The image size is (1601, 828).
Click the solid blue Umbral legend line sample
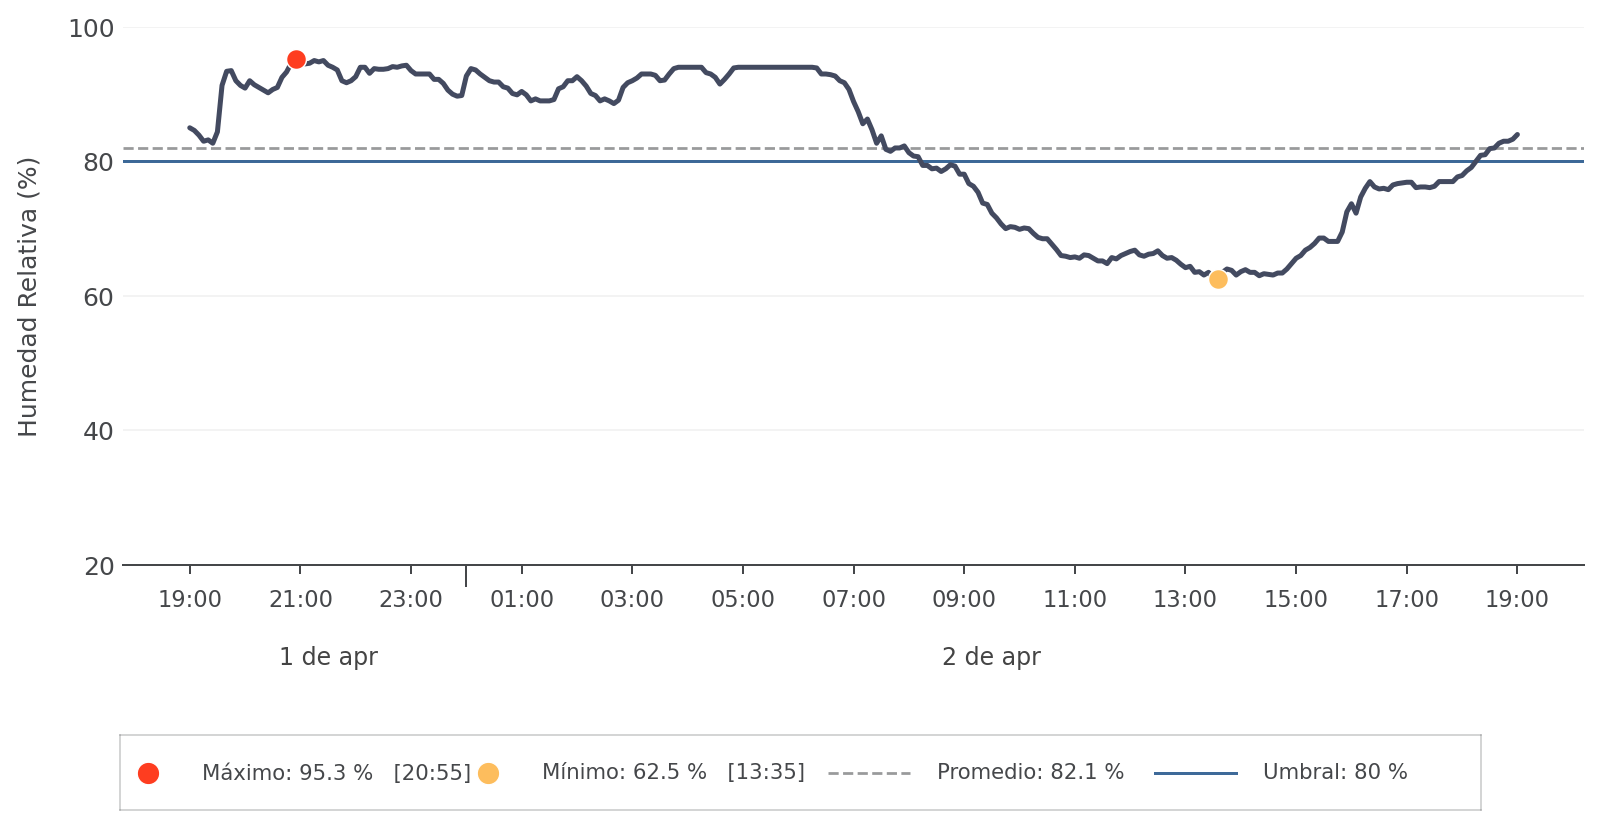[x=1195, y=773]
